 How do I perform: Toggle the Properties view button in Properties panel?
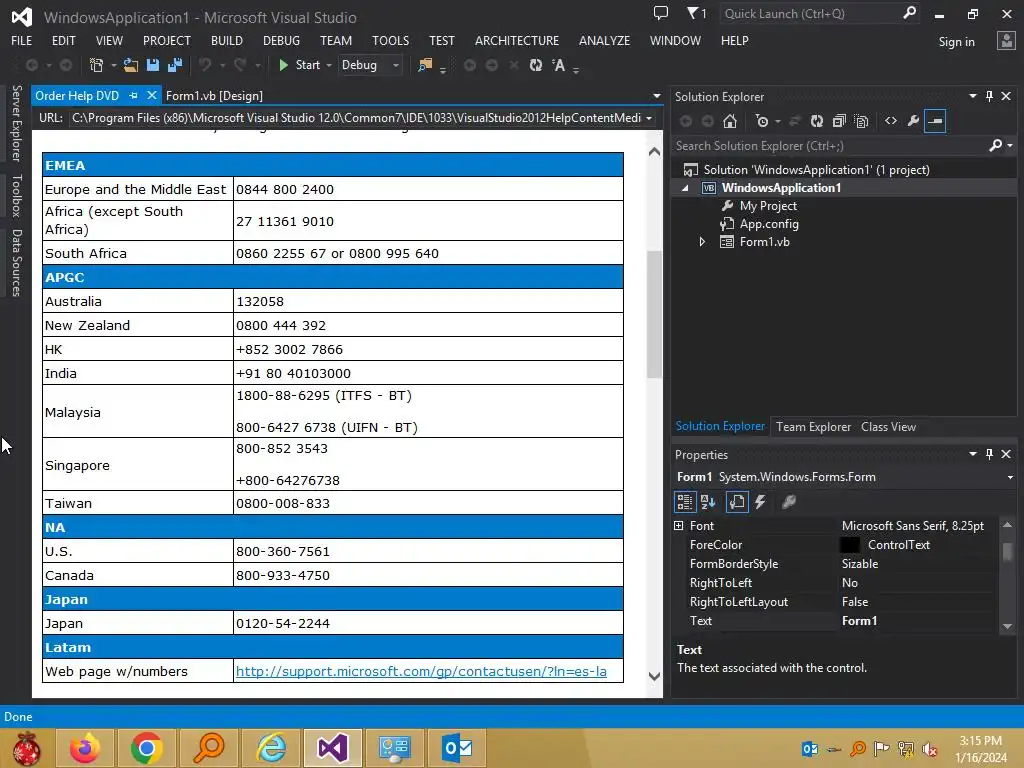click(x=737, y=502)
